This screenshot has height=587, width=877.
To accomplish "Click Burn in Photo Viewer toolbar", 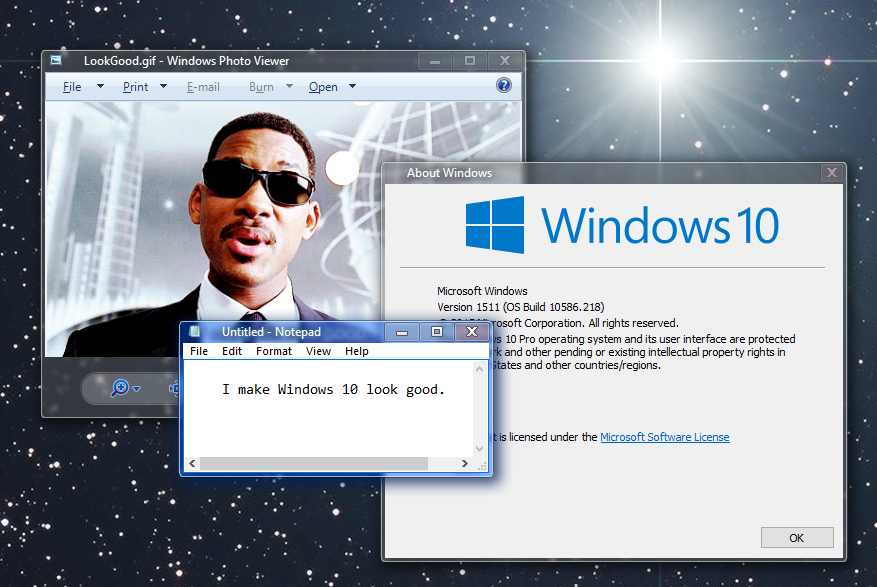I will tap(261, 87).
